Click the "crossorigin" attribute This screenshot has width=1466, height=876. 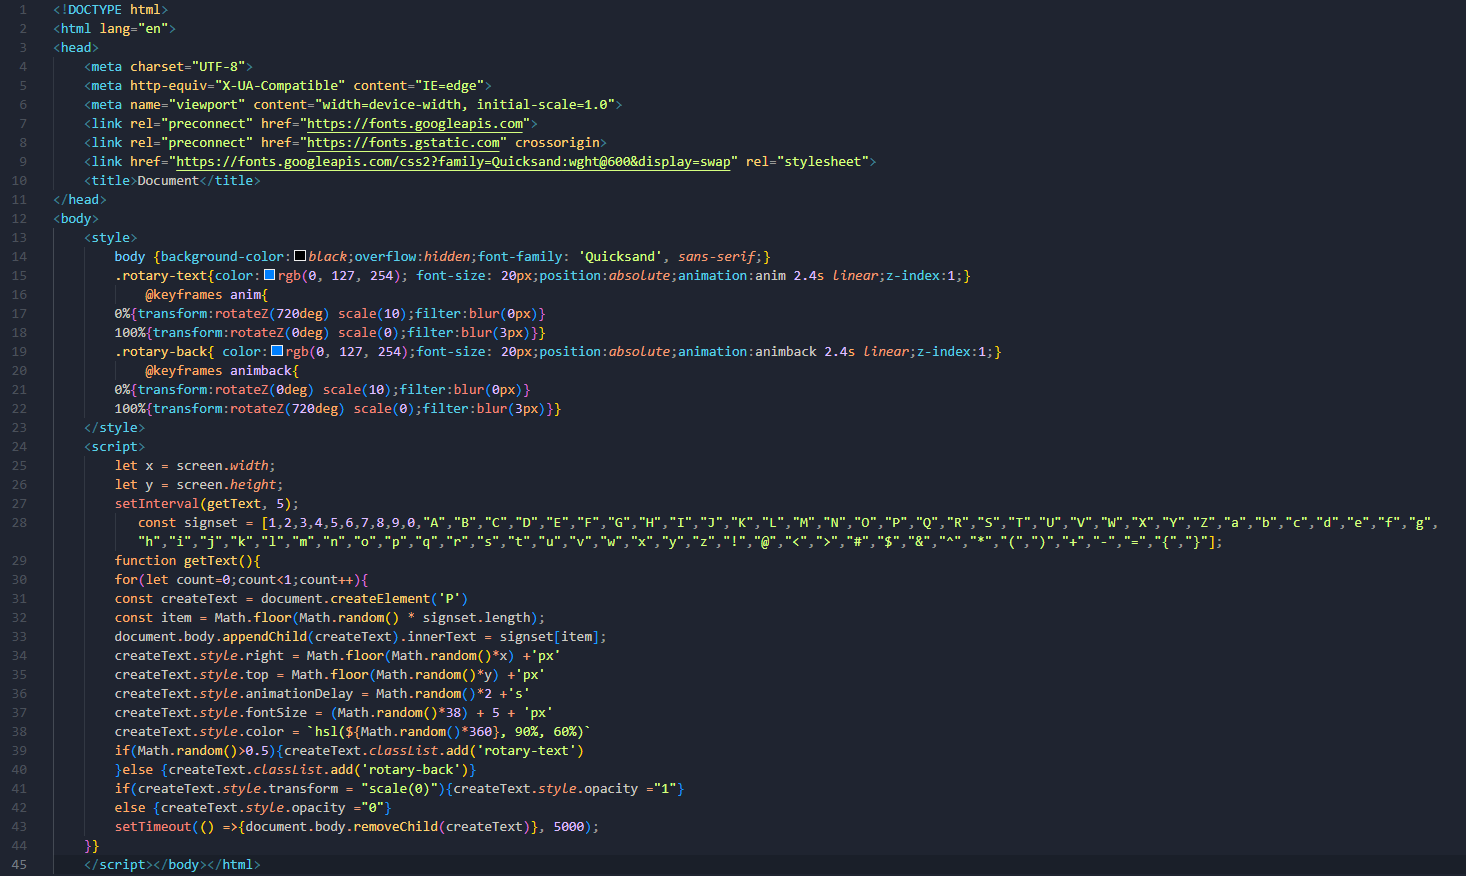point(557,143)
